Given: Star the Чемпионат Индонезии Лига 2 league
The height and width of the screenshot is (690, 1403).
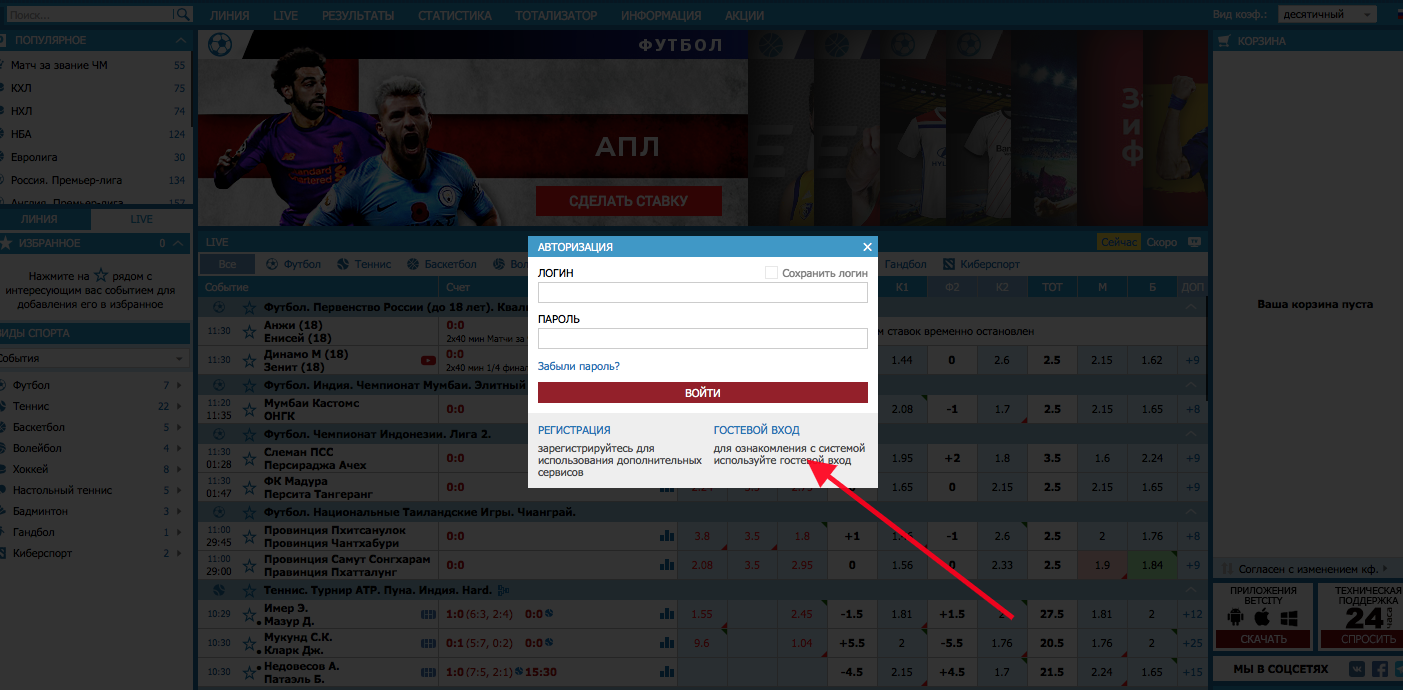Looking at the screenshot, I should tap(250, 434).
